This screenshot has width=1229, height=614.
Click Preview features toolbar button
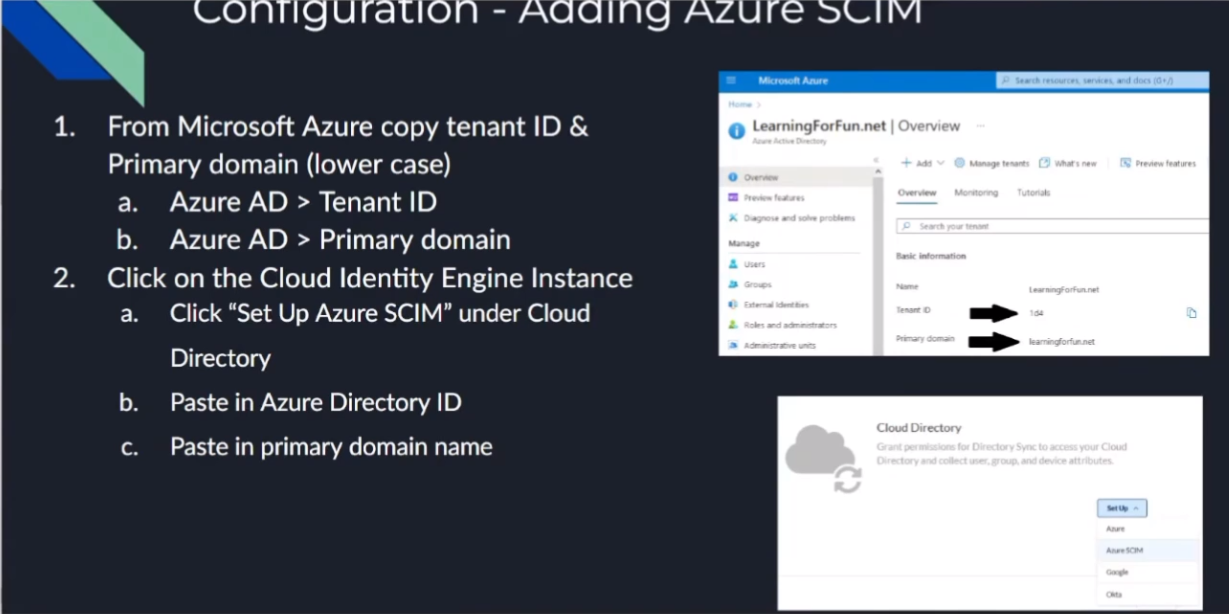click(x=1158, y=163)
